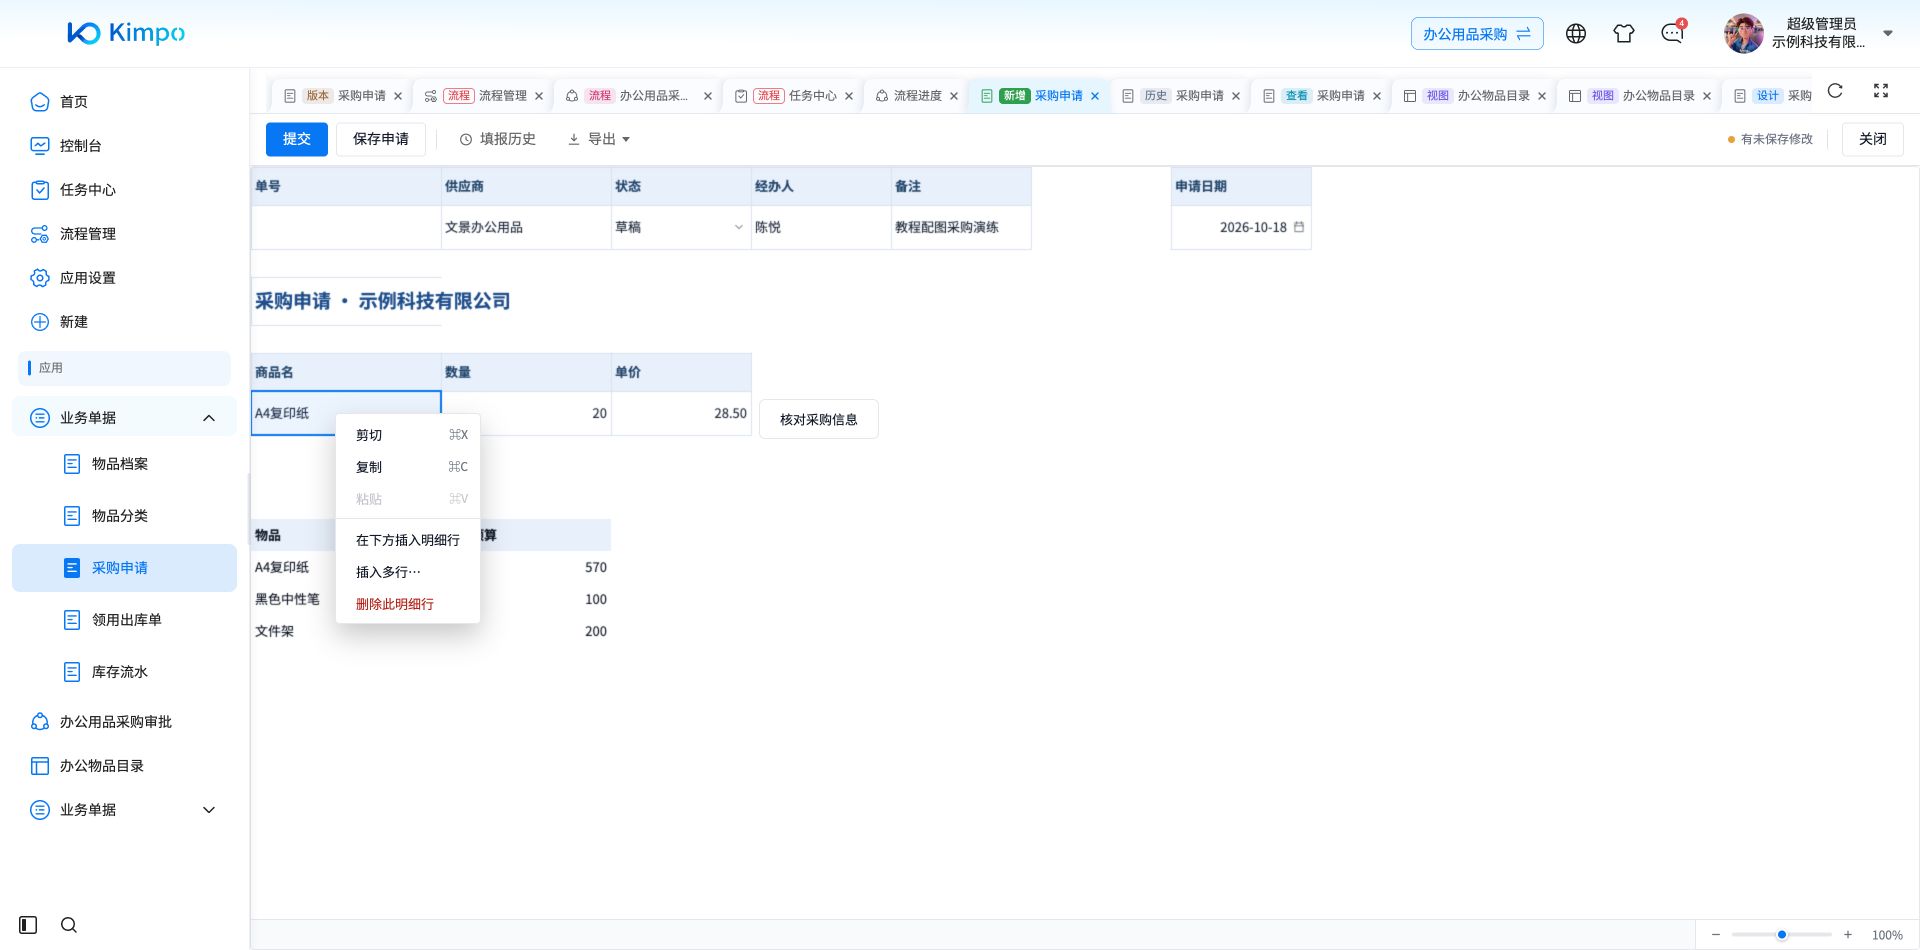This screenshot has height=950, width=1920.
Task: Click 核对采购信息 button
Action: (819, 420)
